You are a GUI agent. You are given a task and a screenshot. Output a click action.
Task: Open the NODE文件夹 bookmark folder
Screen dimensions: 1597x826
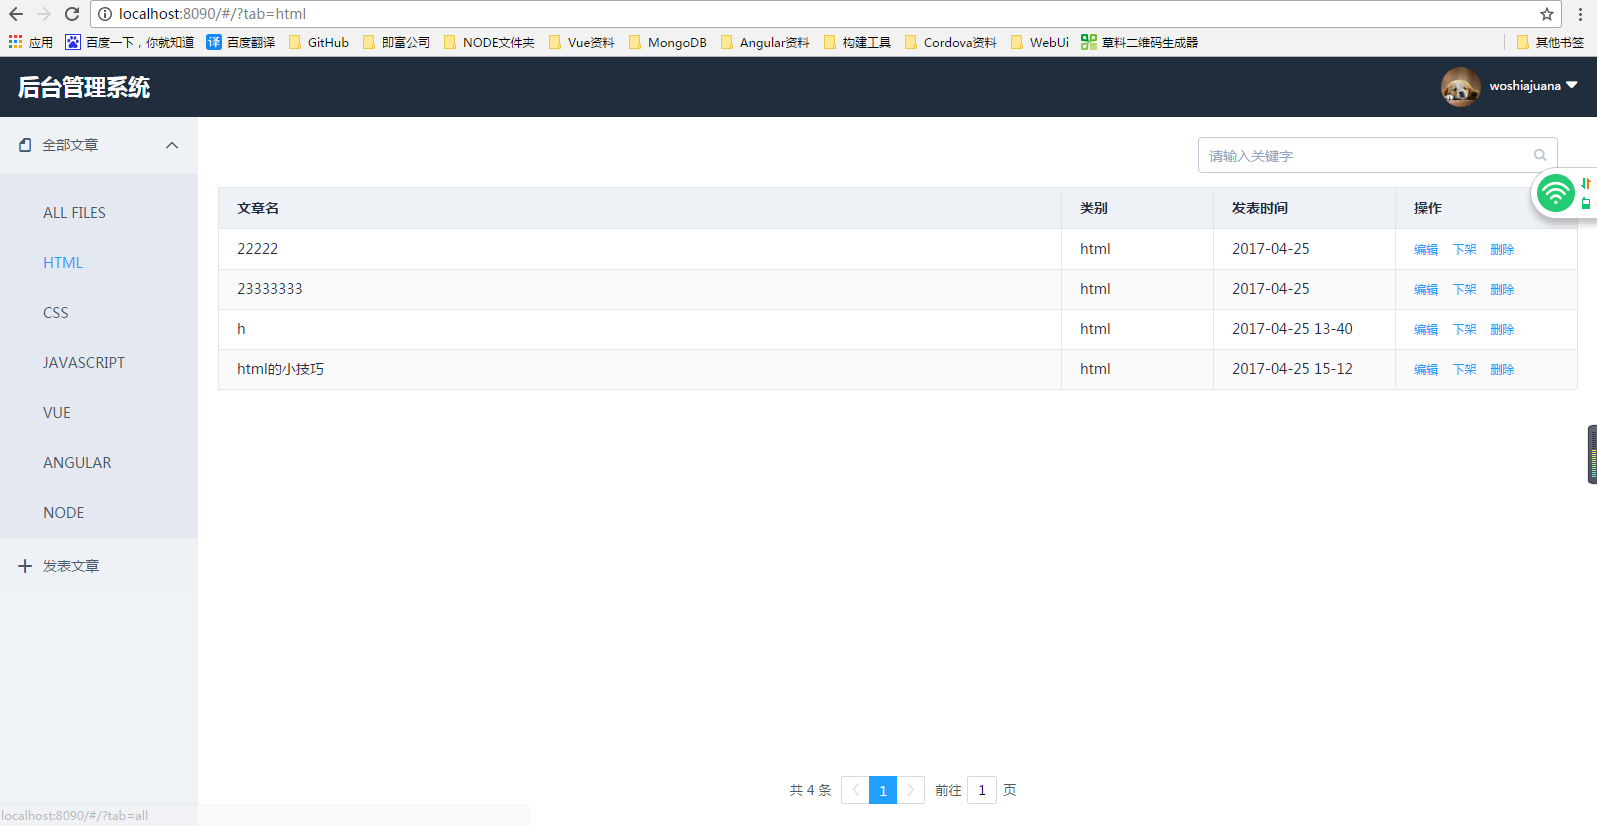(489, 42)
